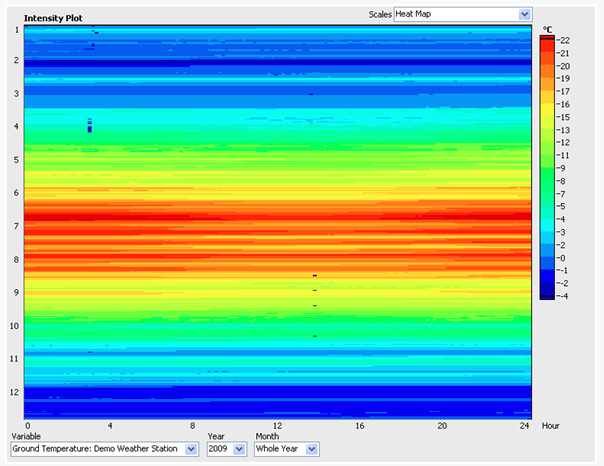Click the Scales dropdown arrow button
This screenshot has width=604, height=466.
pos(524,14)
